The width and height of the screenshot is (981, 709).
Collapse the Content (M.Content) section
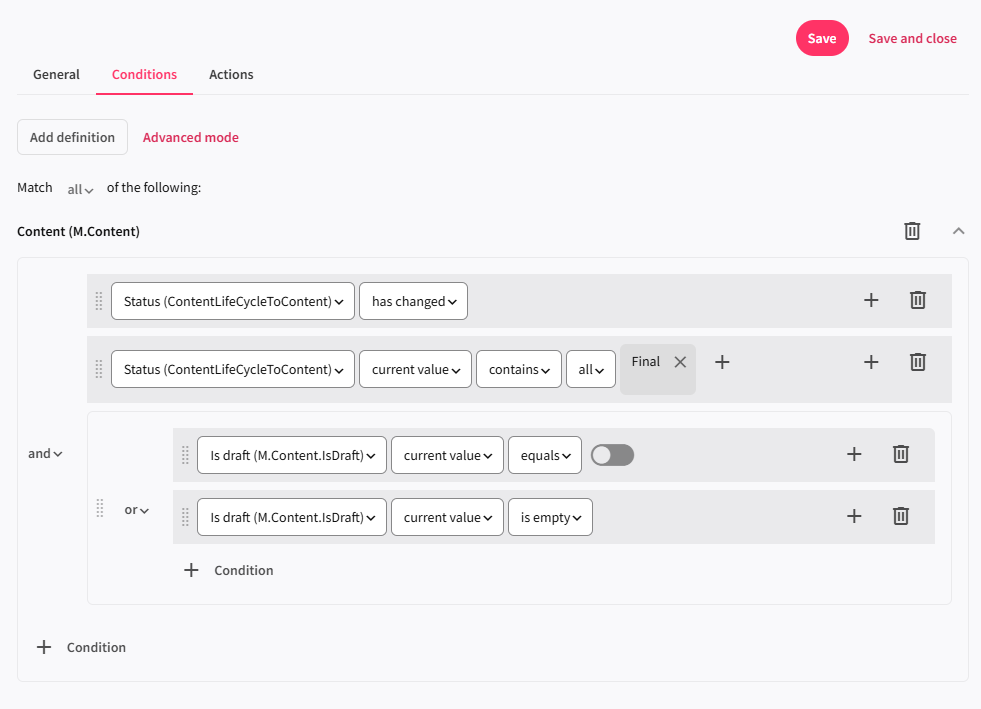958,231
